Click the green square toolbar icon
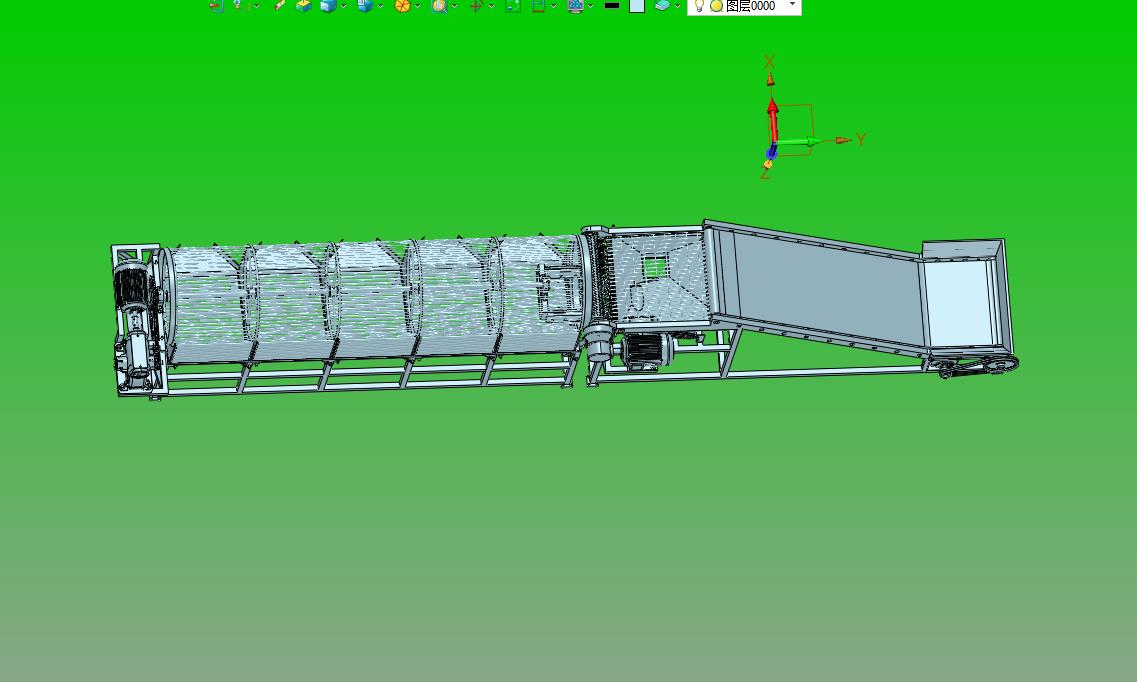The height and width of the screenshot is (682, 1137). click(513, 6)
